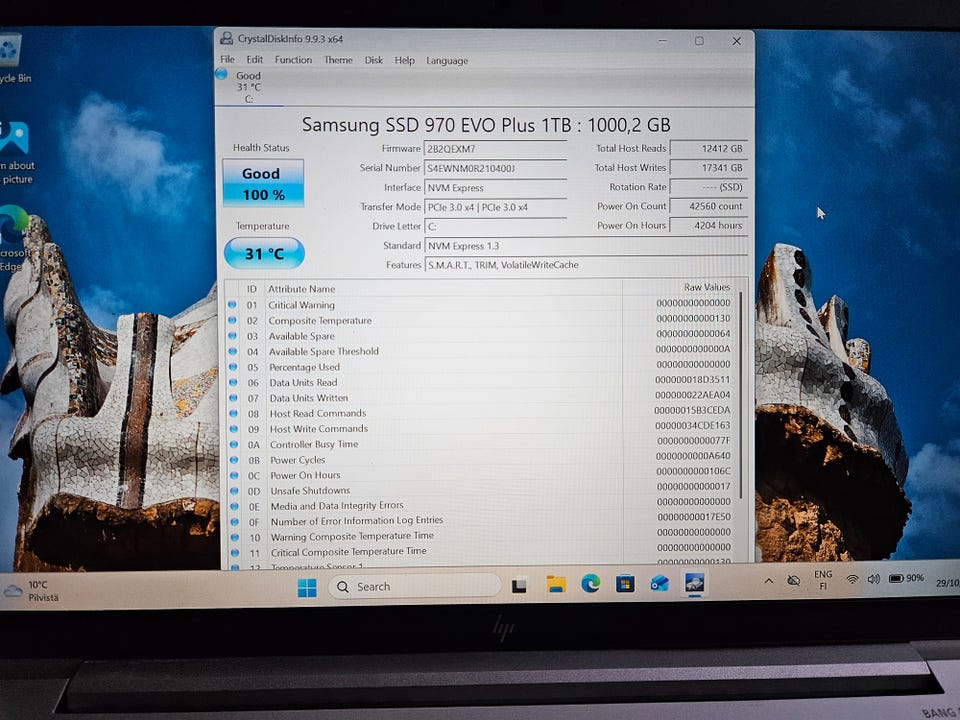Viewport: 960px width, 720px height.
Task: Open Task View from the taskbar
Action: click(x=519, y=586)
